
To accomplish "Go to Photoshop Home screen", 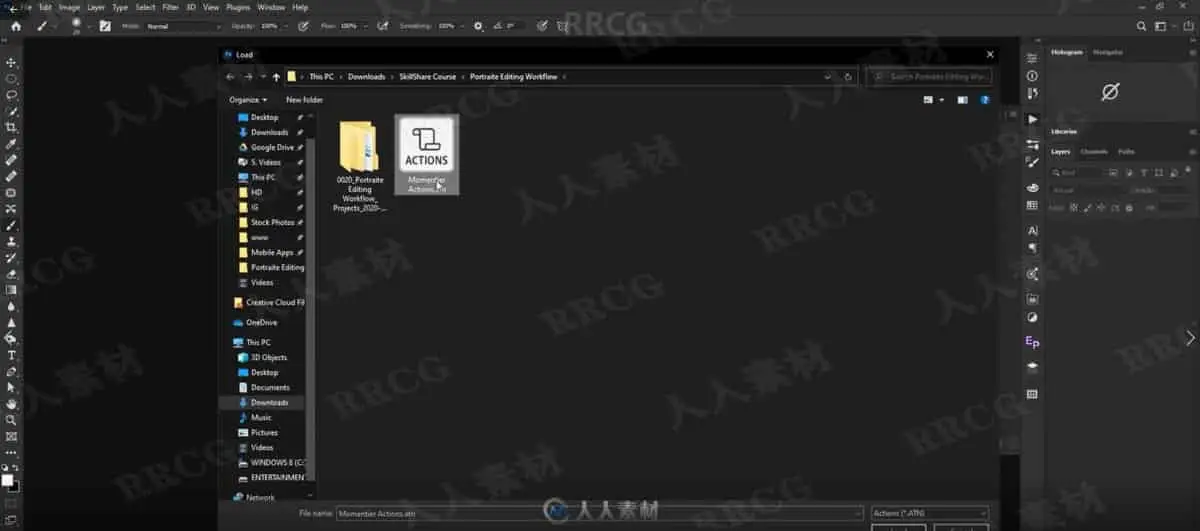I will 15,26.
